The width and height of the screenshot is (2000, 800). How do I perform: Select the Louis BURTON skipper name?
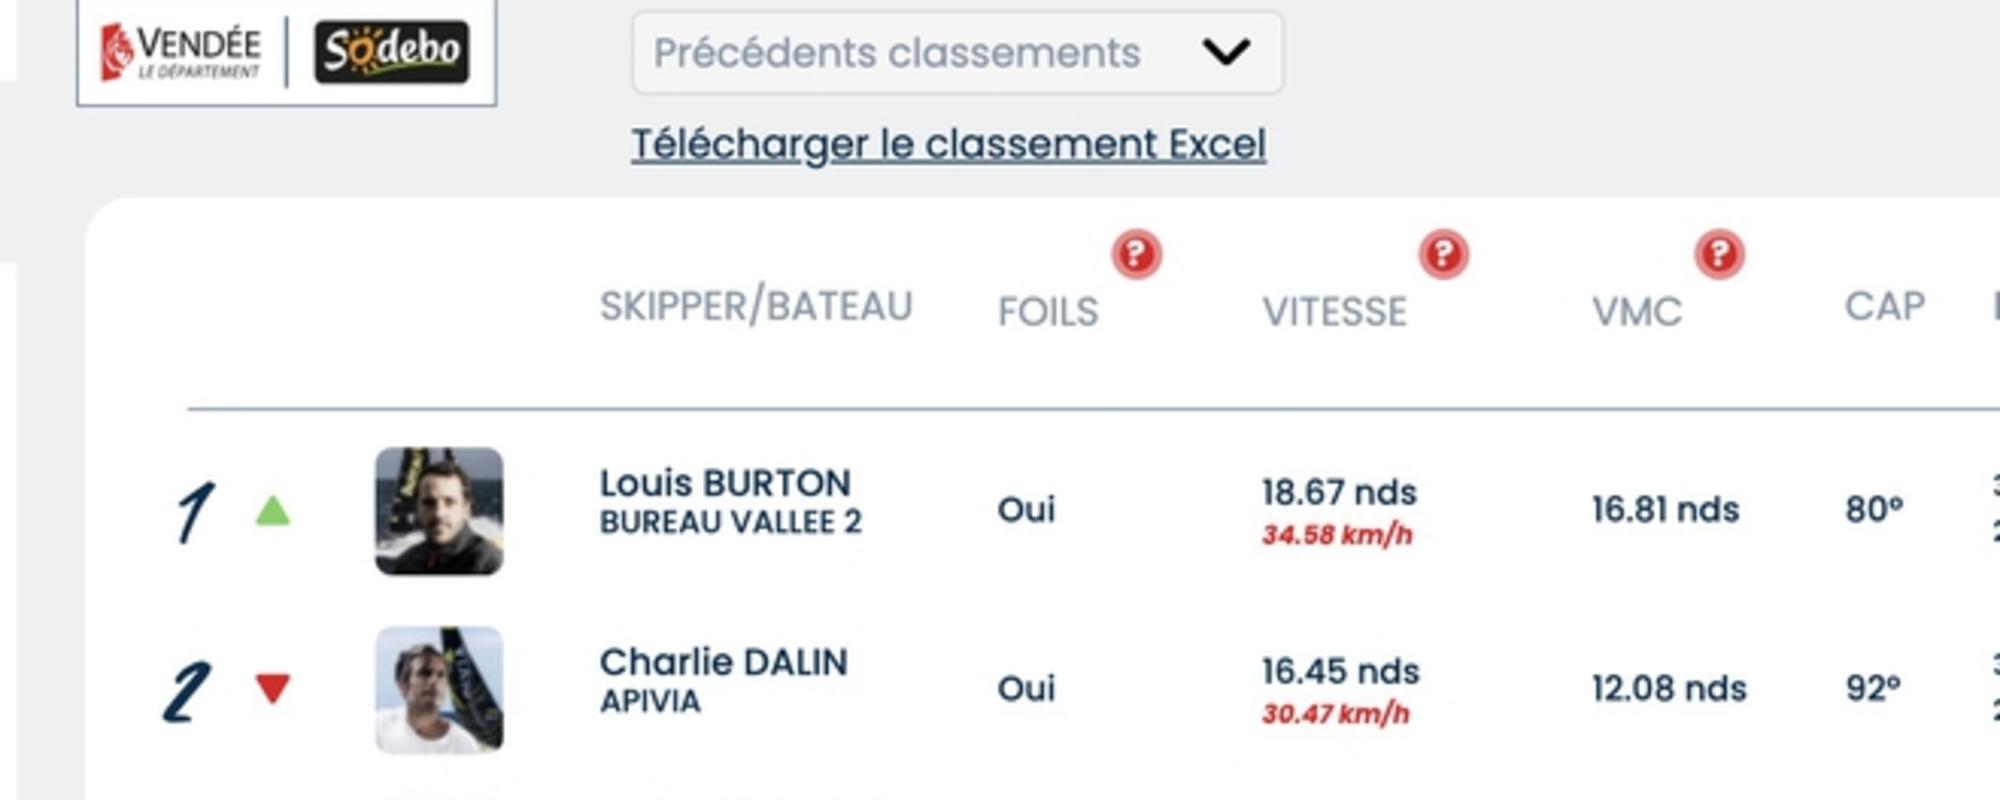pyautogui.click(x=725, y=484)
